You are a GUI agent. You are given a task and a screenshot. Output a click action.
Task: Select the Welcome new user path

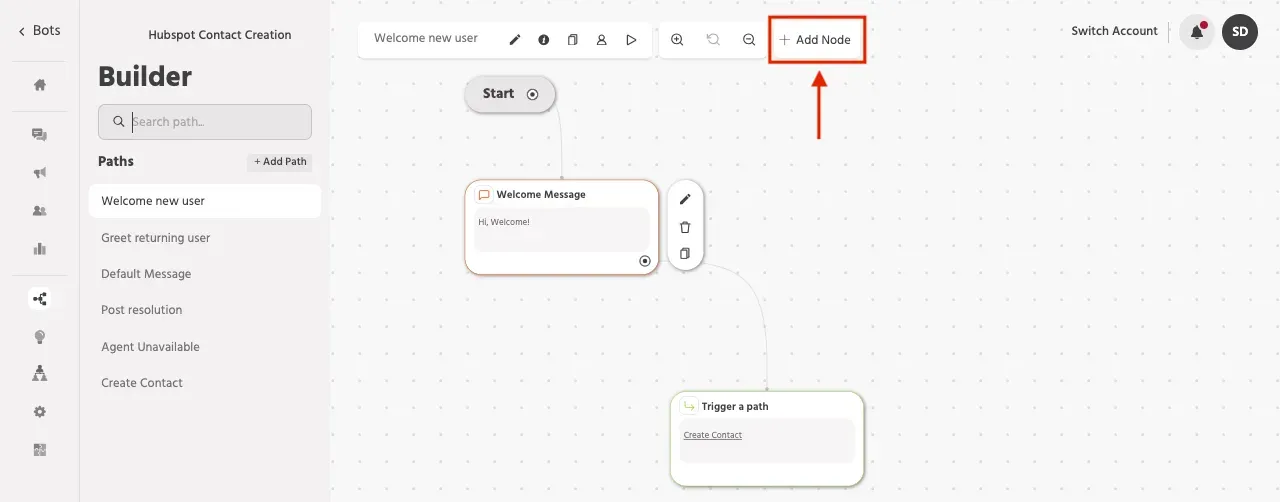(205, 201)
